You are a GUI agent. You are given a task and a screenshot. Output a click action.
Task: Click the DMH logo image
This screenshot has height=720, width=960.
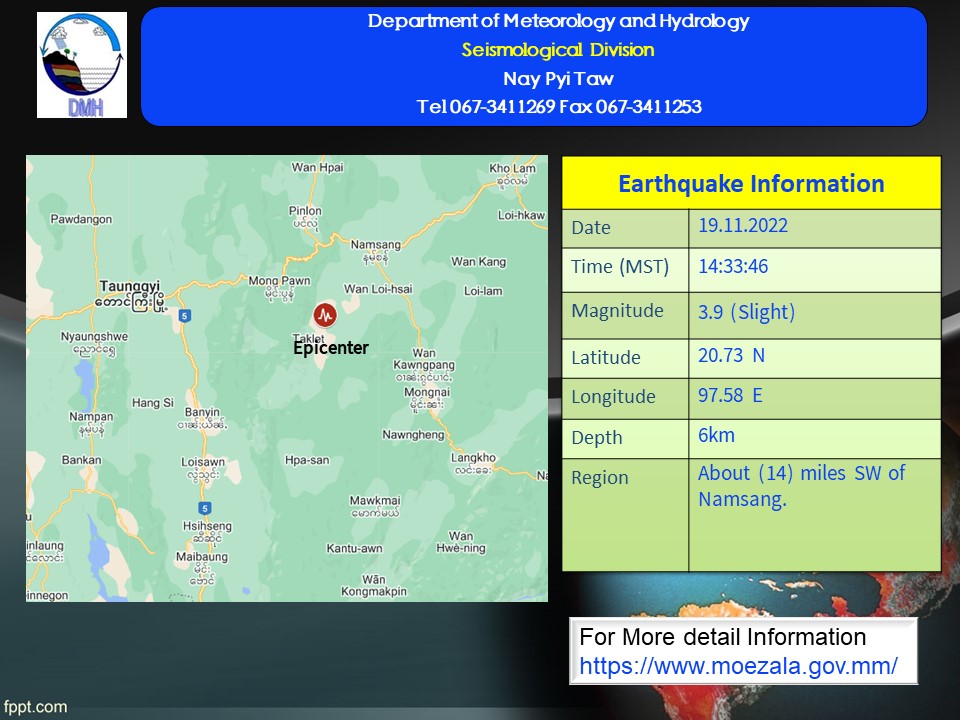pos(82,65)
